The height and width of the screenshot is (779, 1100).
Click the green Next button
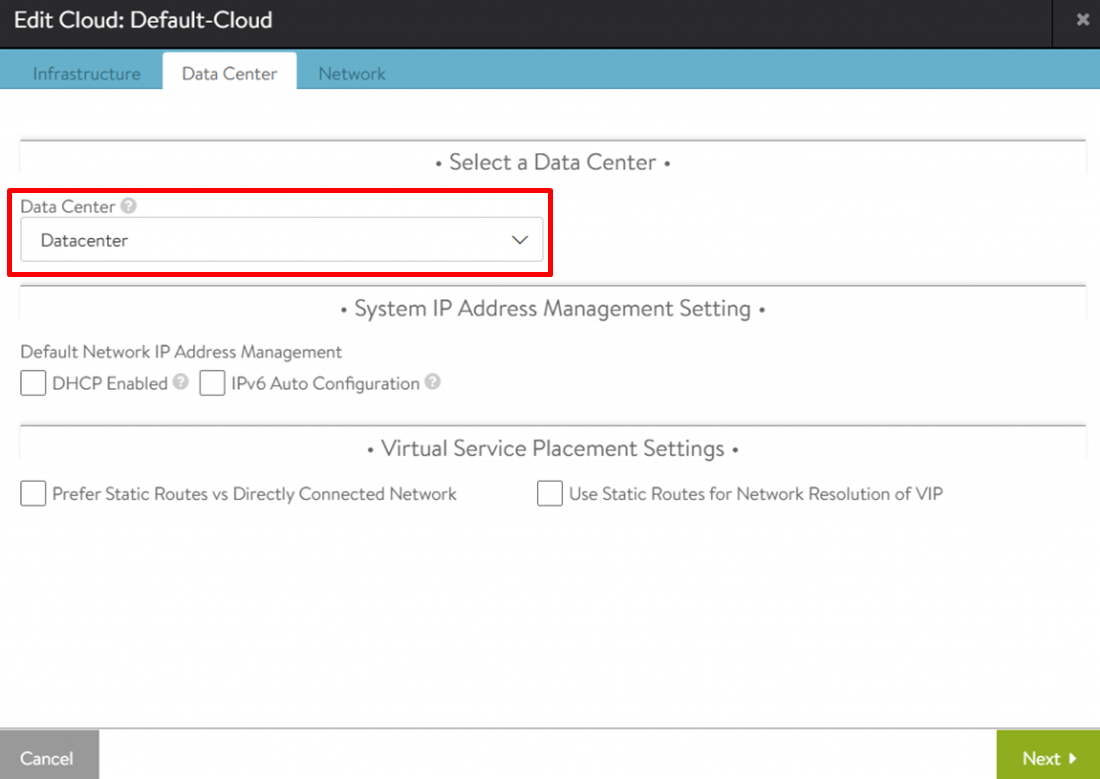(1048, 758)
